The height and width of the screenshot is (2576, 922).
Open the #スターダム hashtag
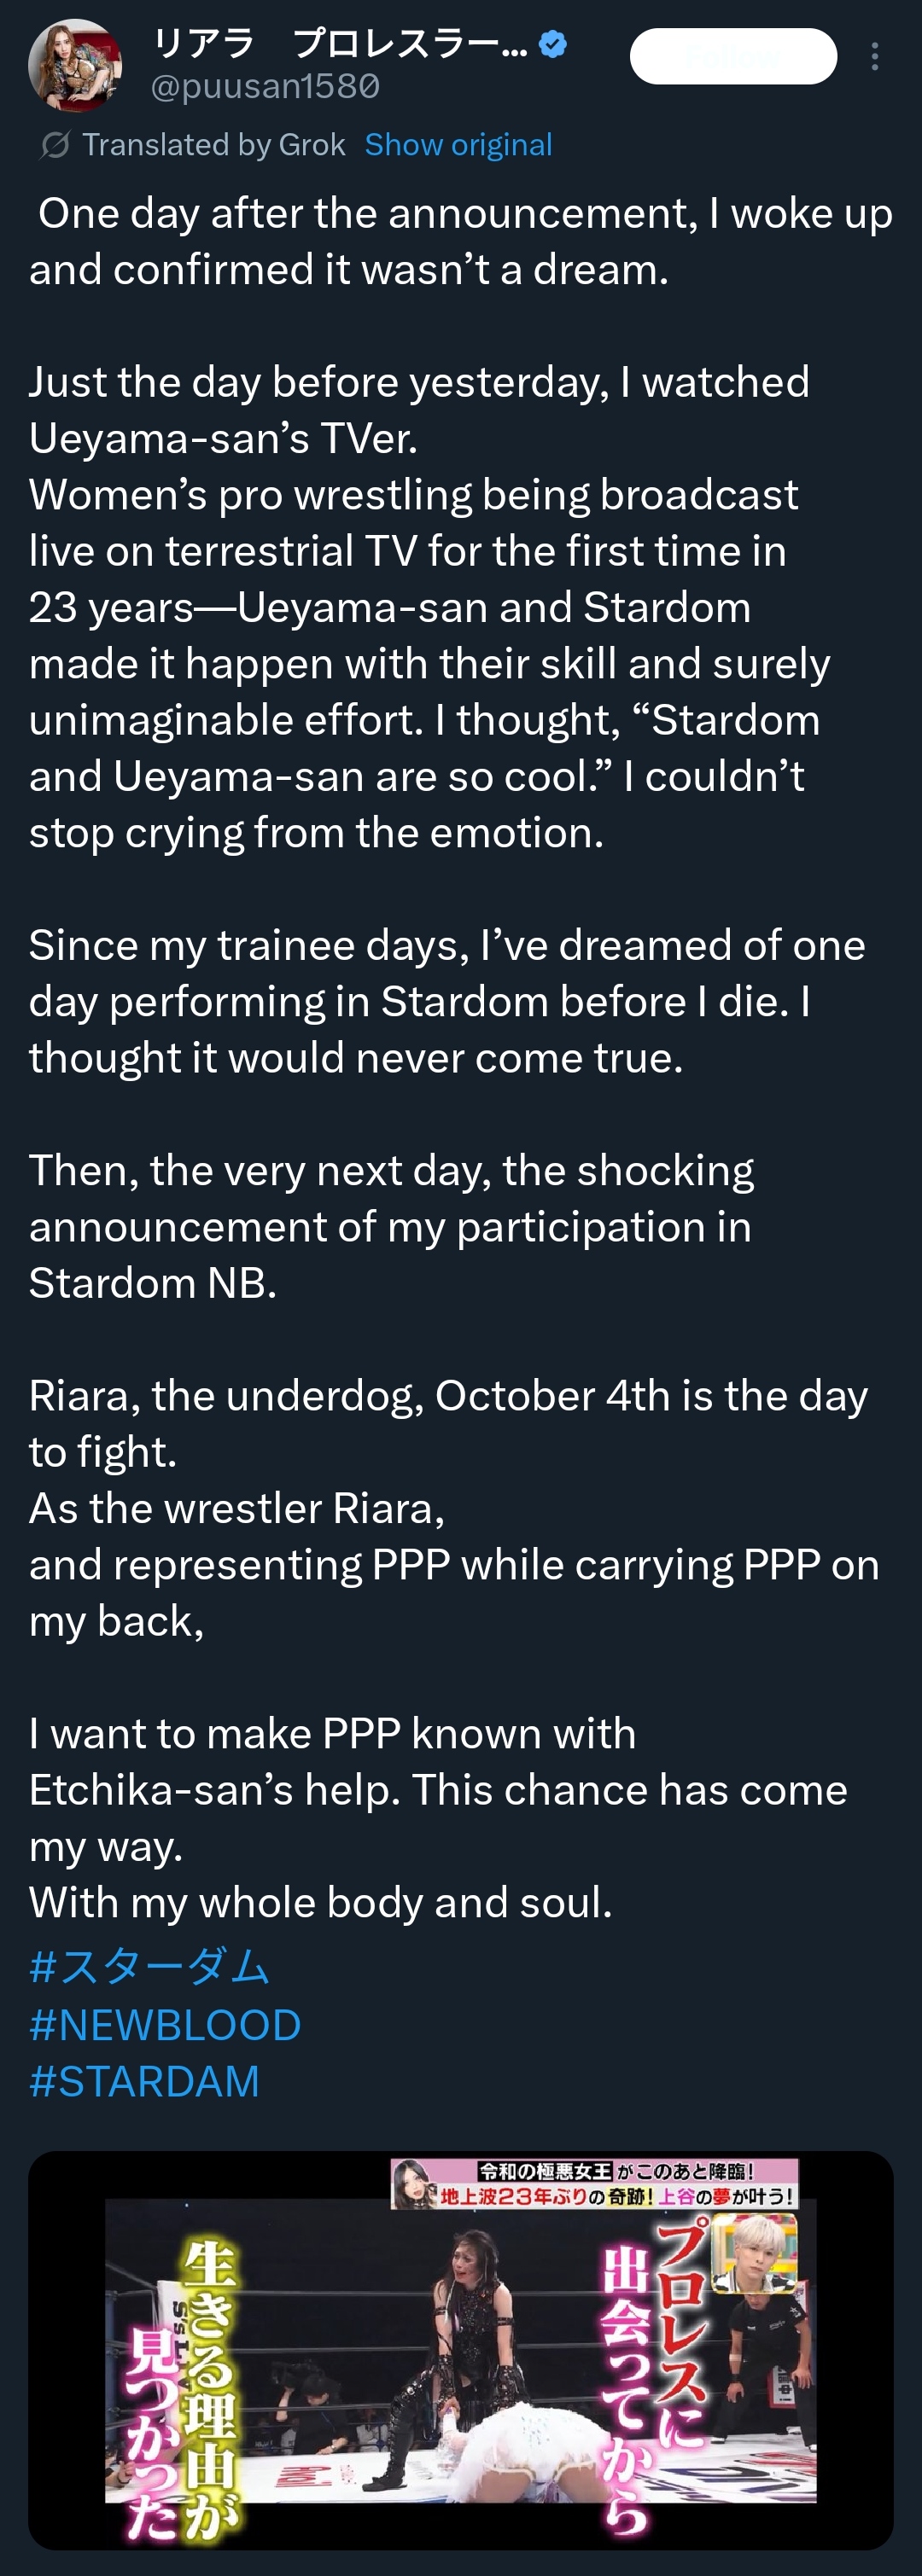coord(150,1966)
